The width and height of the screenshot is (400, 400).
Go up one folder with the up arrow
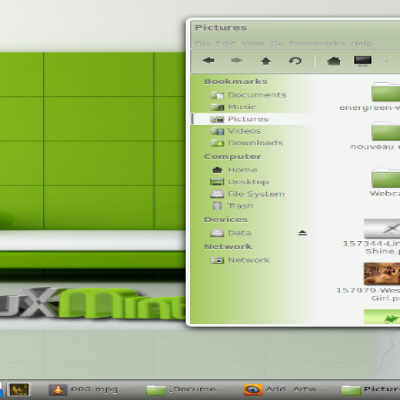tap(266, 61)
